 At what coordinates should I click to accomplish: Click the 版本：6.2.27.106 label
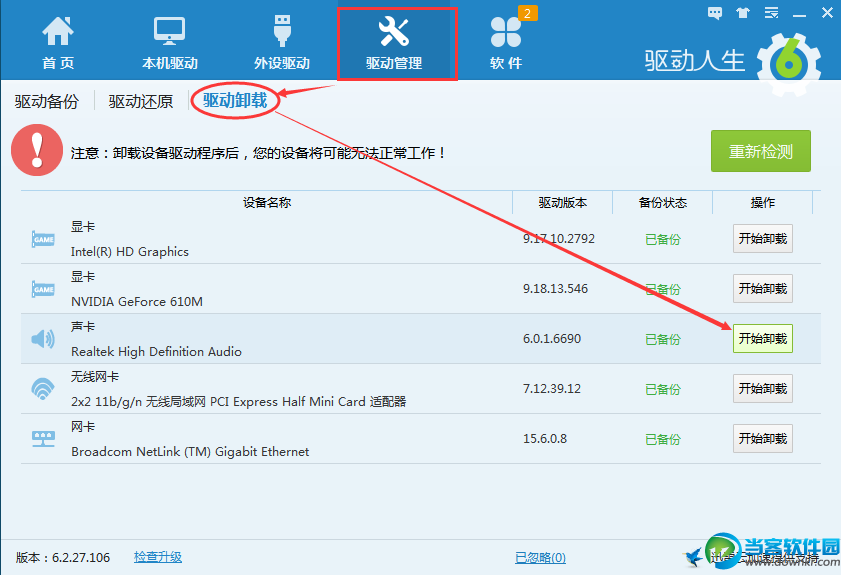point(63,558)
